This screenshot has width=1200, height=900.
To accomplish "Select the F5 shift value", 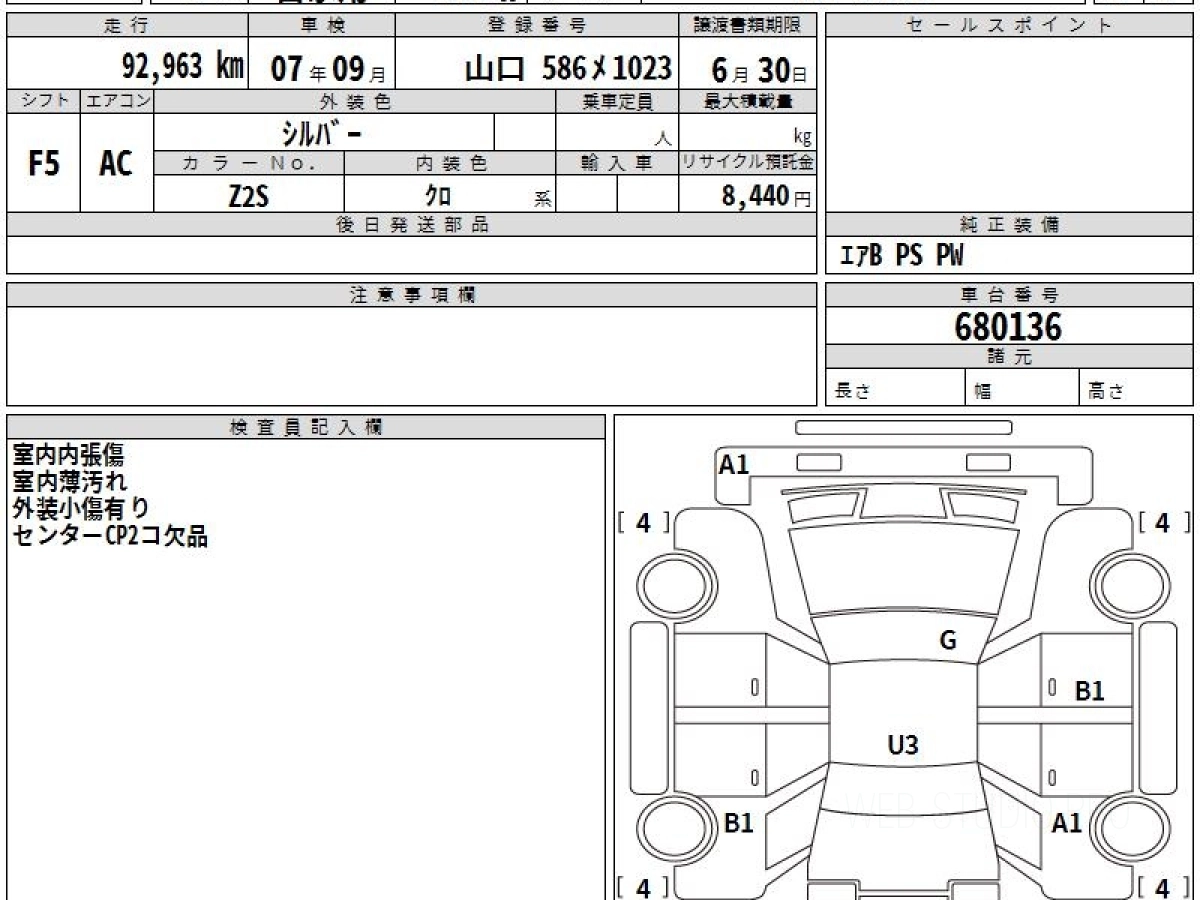I will tap(43, 163).
